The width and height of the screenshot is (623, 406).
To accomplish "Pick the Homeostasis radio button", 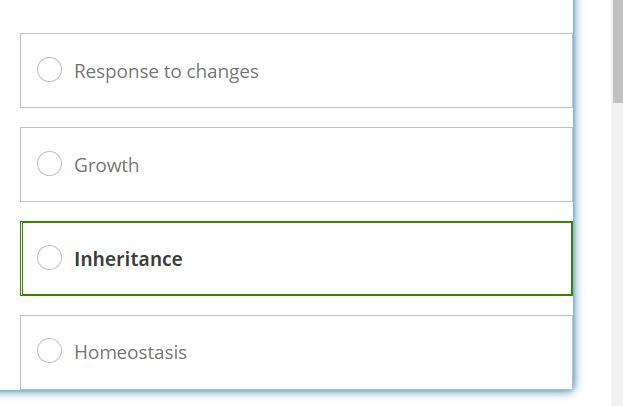I will 49,351.
